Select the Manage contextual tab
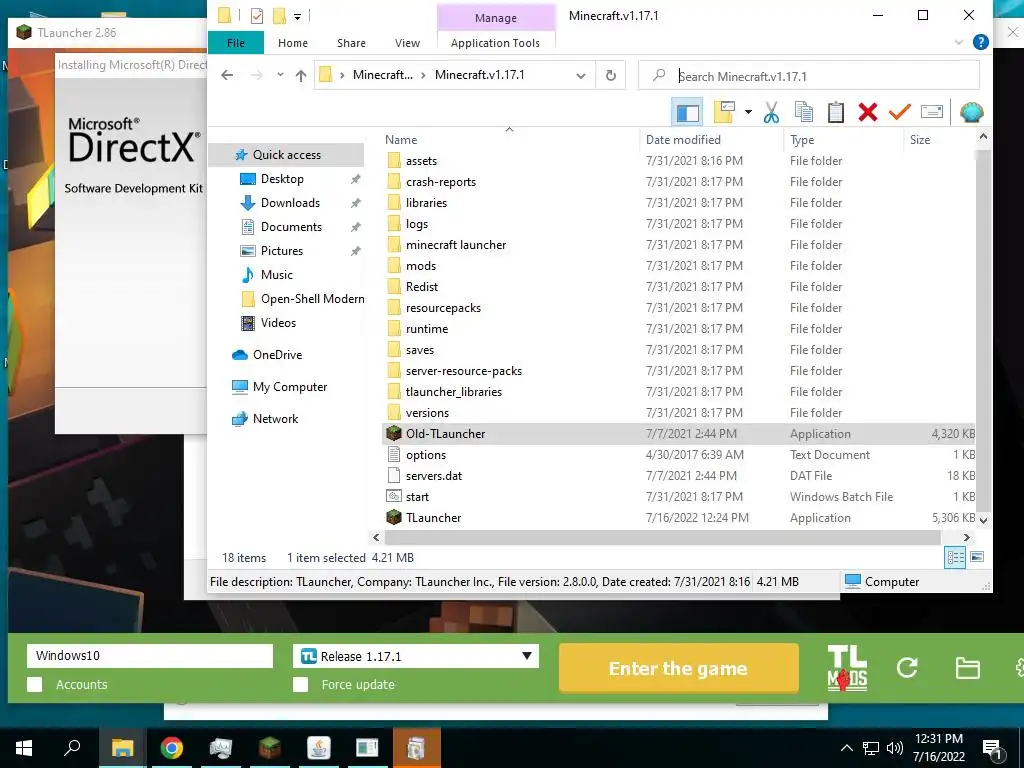Viewport: 1024px width, 768px height. point(496,18)
